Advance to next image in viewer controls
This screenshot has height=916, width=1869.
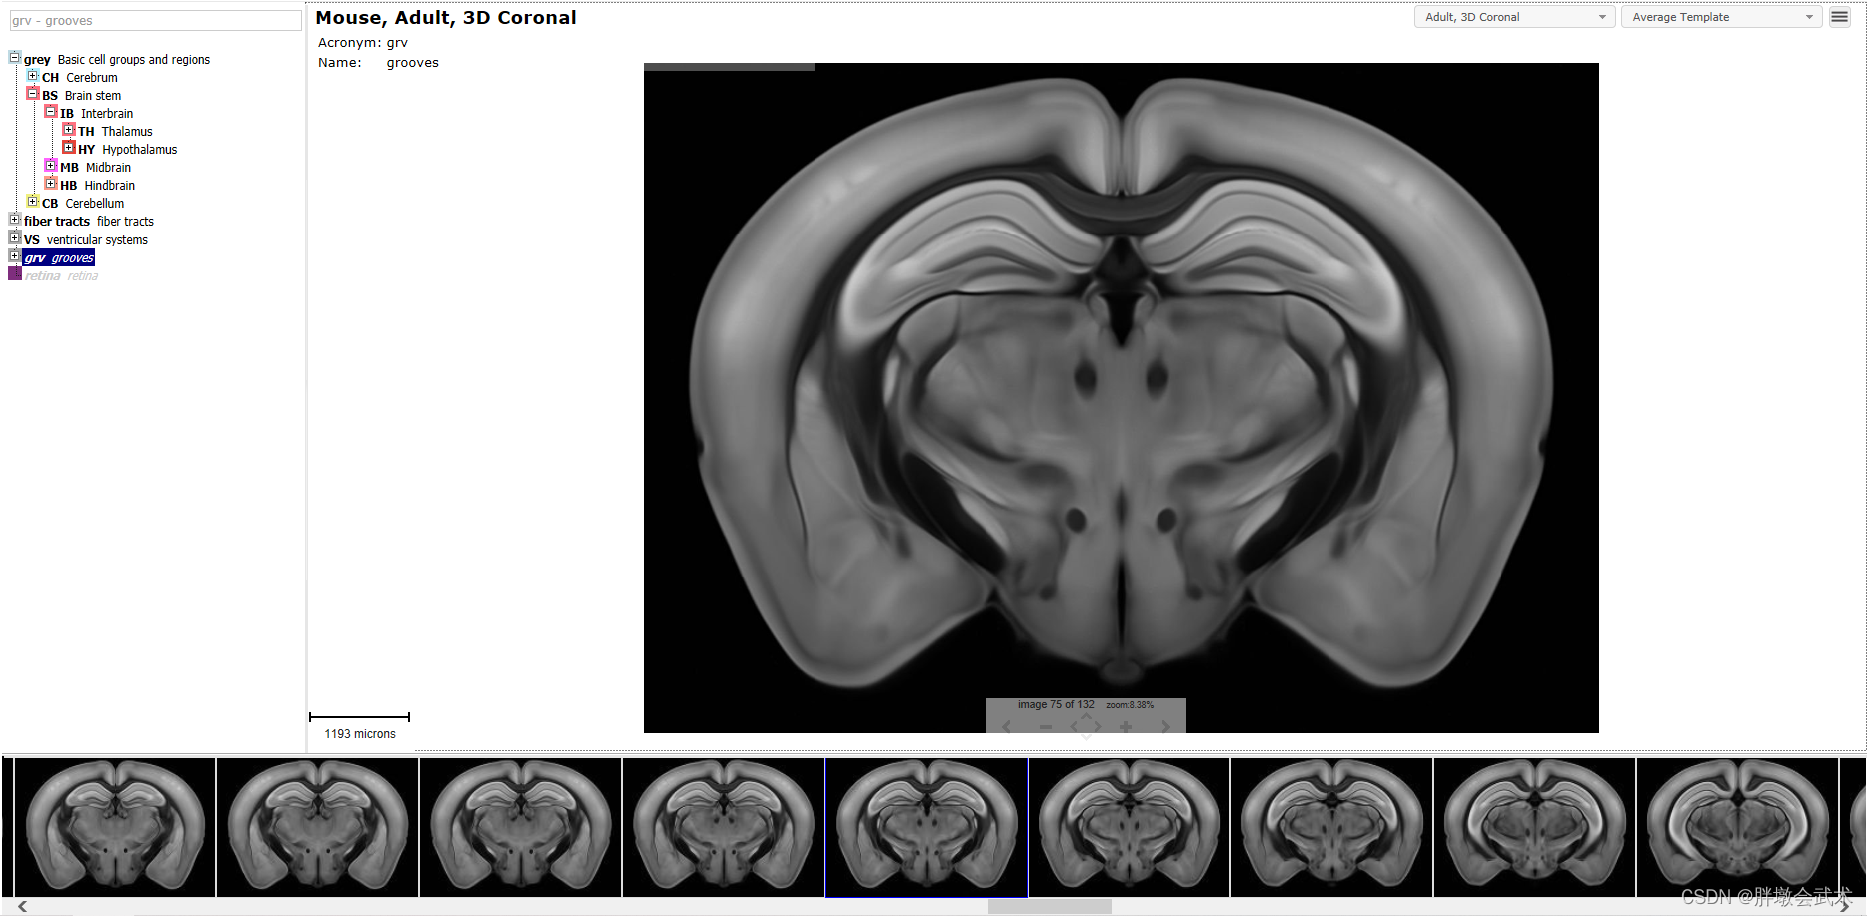(1165, 727)
